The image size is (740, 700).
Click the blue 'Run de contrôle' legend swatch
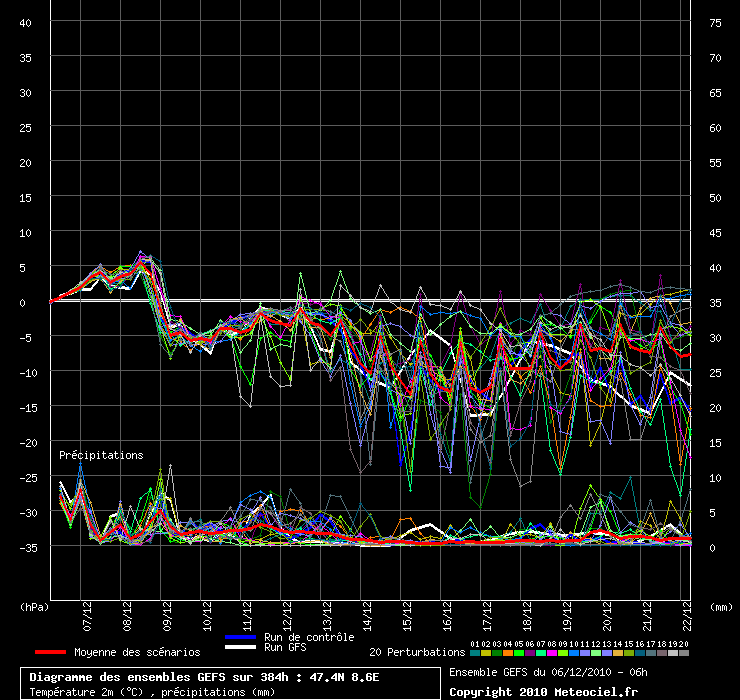241,637
